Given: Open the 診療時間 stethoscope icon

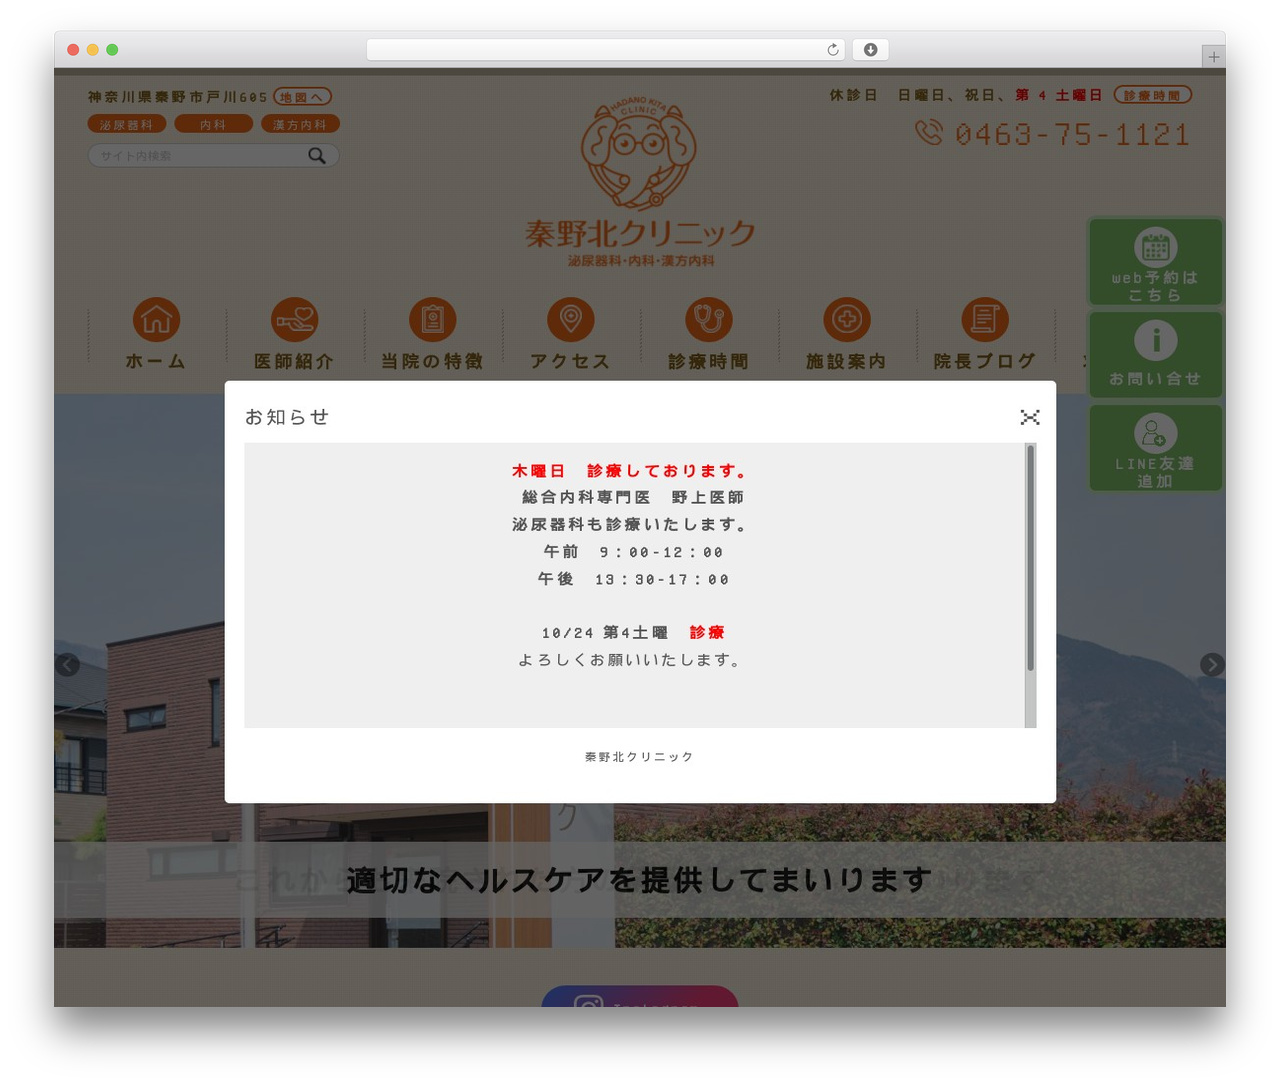Looking at the screenshot, I should click(708, 320).
